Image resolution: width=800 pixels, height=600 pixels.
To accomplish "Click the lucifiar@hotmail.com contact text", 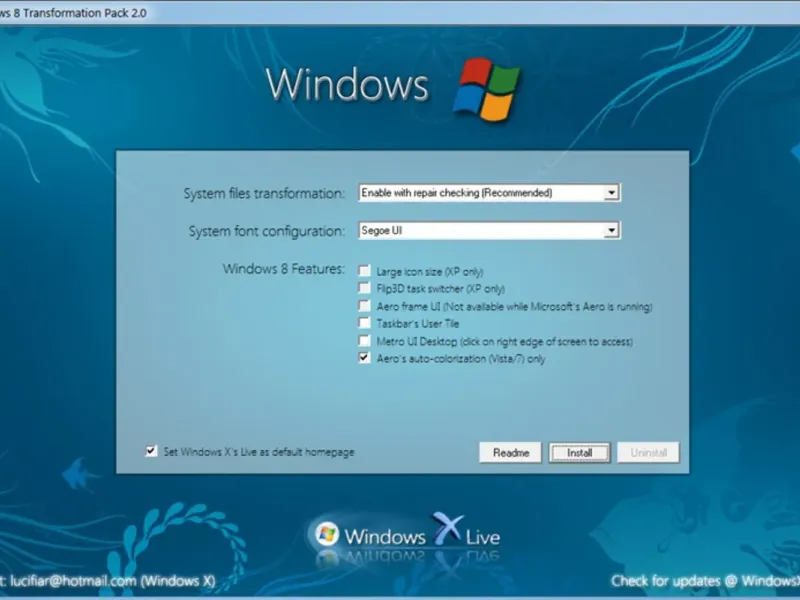I will tap(108, 581).
